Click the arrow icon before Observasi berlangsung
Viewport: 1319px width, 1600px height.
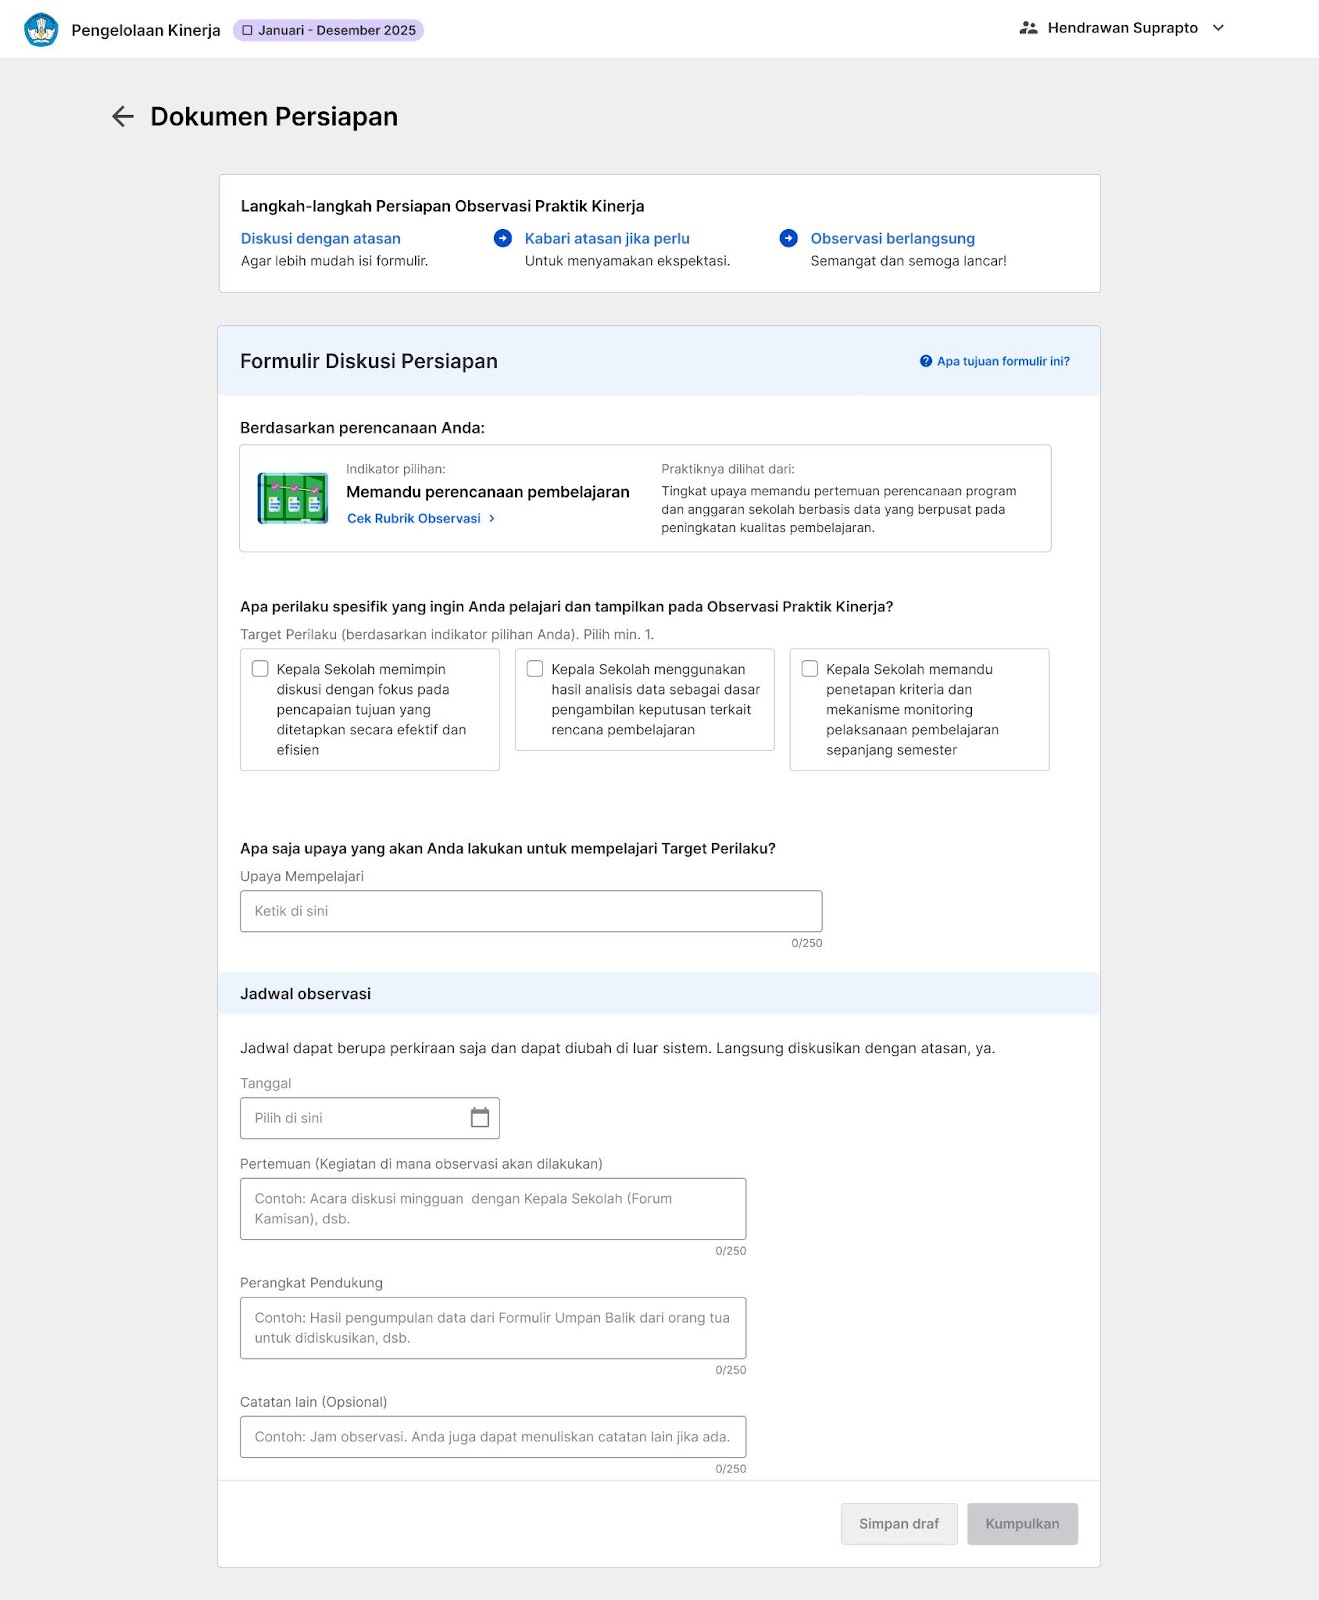click(x=789, y=238)
